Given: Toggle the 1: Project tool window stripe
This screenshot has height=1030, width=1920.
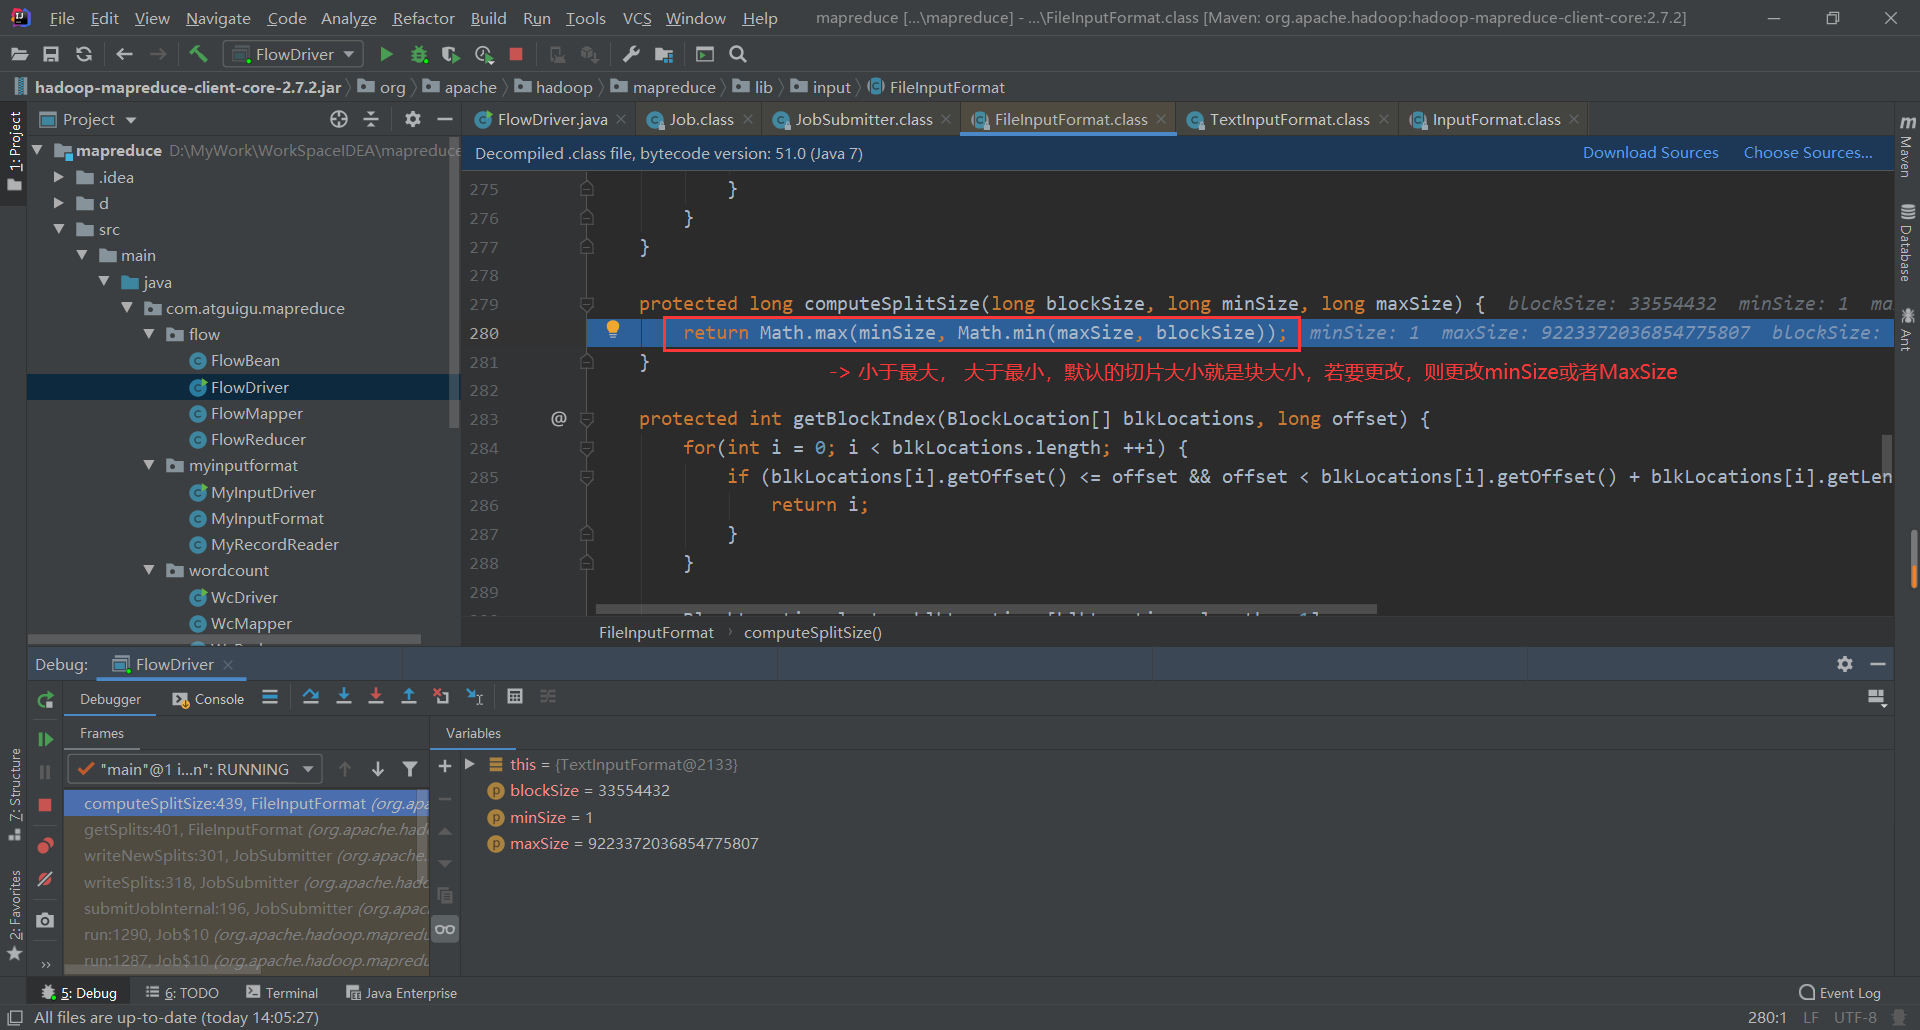Looking at the screenshot, I should coord(14,150).
